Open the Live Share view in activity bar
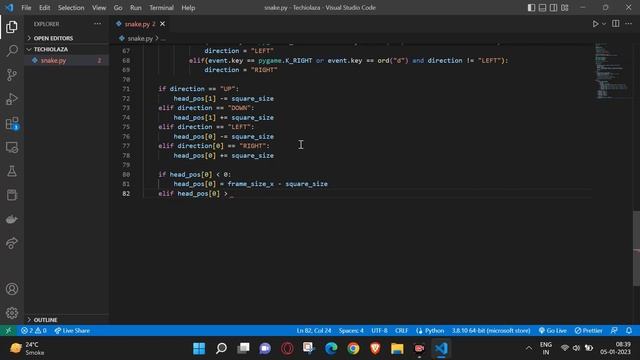 (12, 243)
